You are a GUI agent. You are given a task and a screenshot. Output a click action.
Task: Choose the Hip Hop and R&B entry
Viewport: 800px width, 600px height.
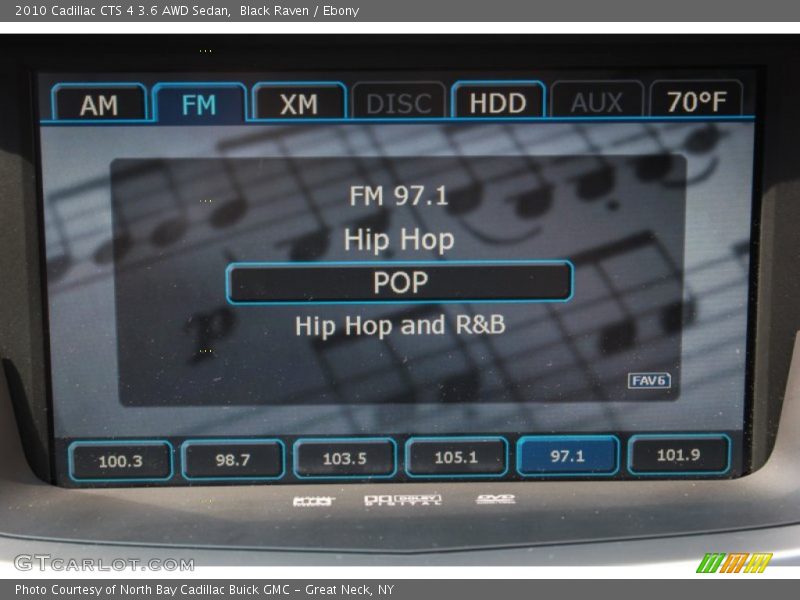[x=400, y=326]
